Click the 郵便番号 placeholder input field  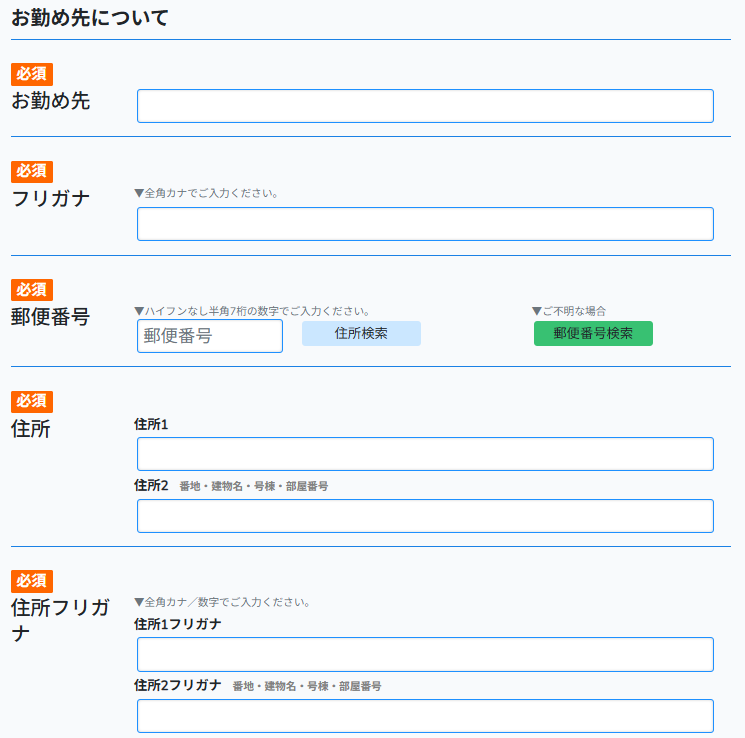click(x=210, y=336)
